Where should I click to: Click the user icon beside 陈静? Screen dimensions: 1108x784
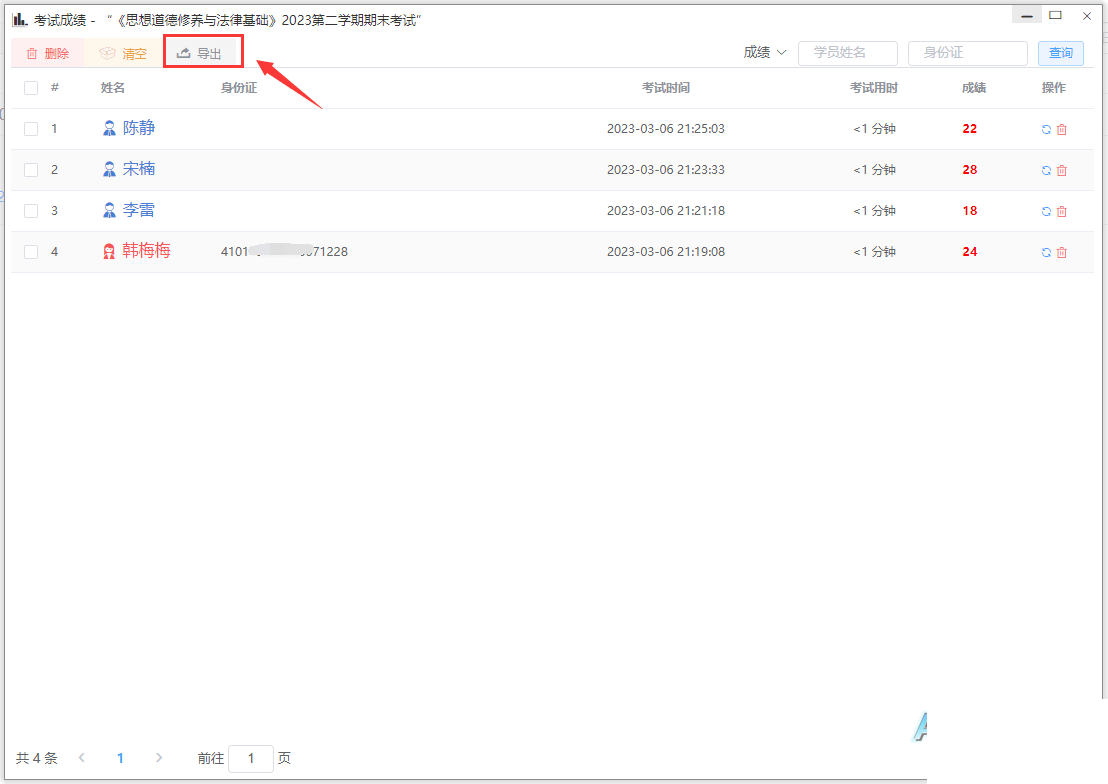109,129
